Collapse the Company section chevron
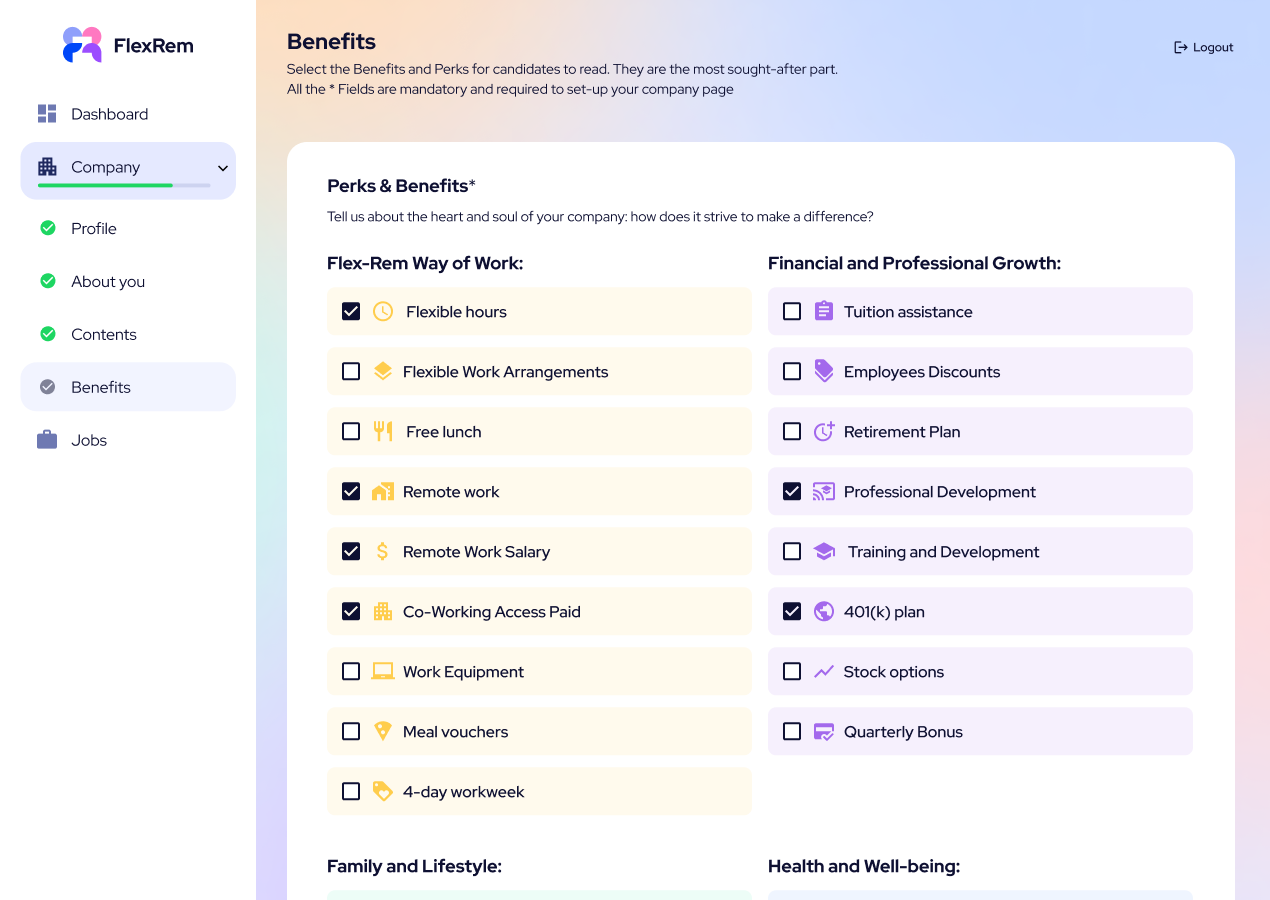 (x=223, y=168)
